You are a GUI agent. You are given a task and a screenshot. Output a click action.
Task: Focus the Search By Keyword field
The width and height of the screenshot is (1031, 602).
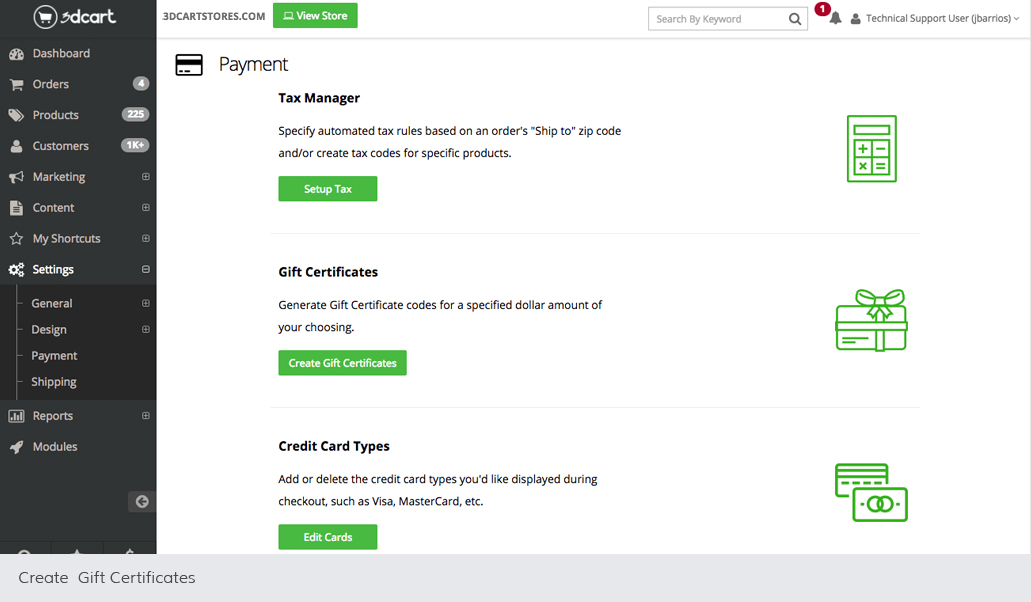pyautogui.click(x=716, y=19)
